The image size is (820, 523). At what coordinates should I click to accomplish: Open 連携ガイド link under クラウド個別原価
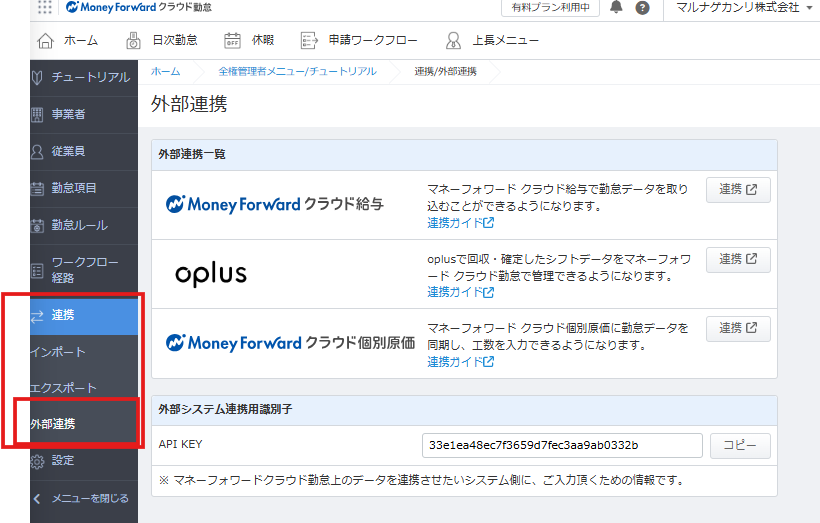(460, 362)
